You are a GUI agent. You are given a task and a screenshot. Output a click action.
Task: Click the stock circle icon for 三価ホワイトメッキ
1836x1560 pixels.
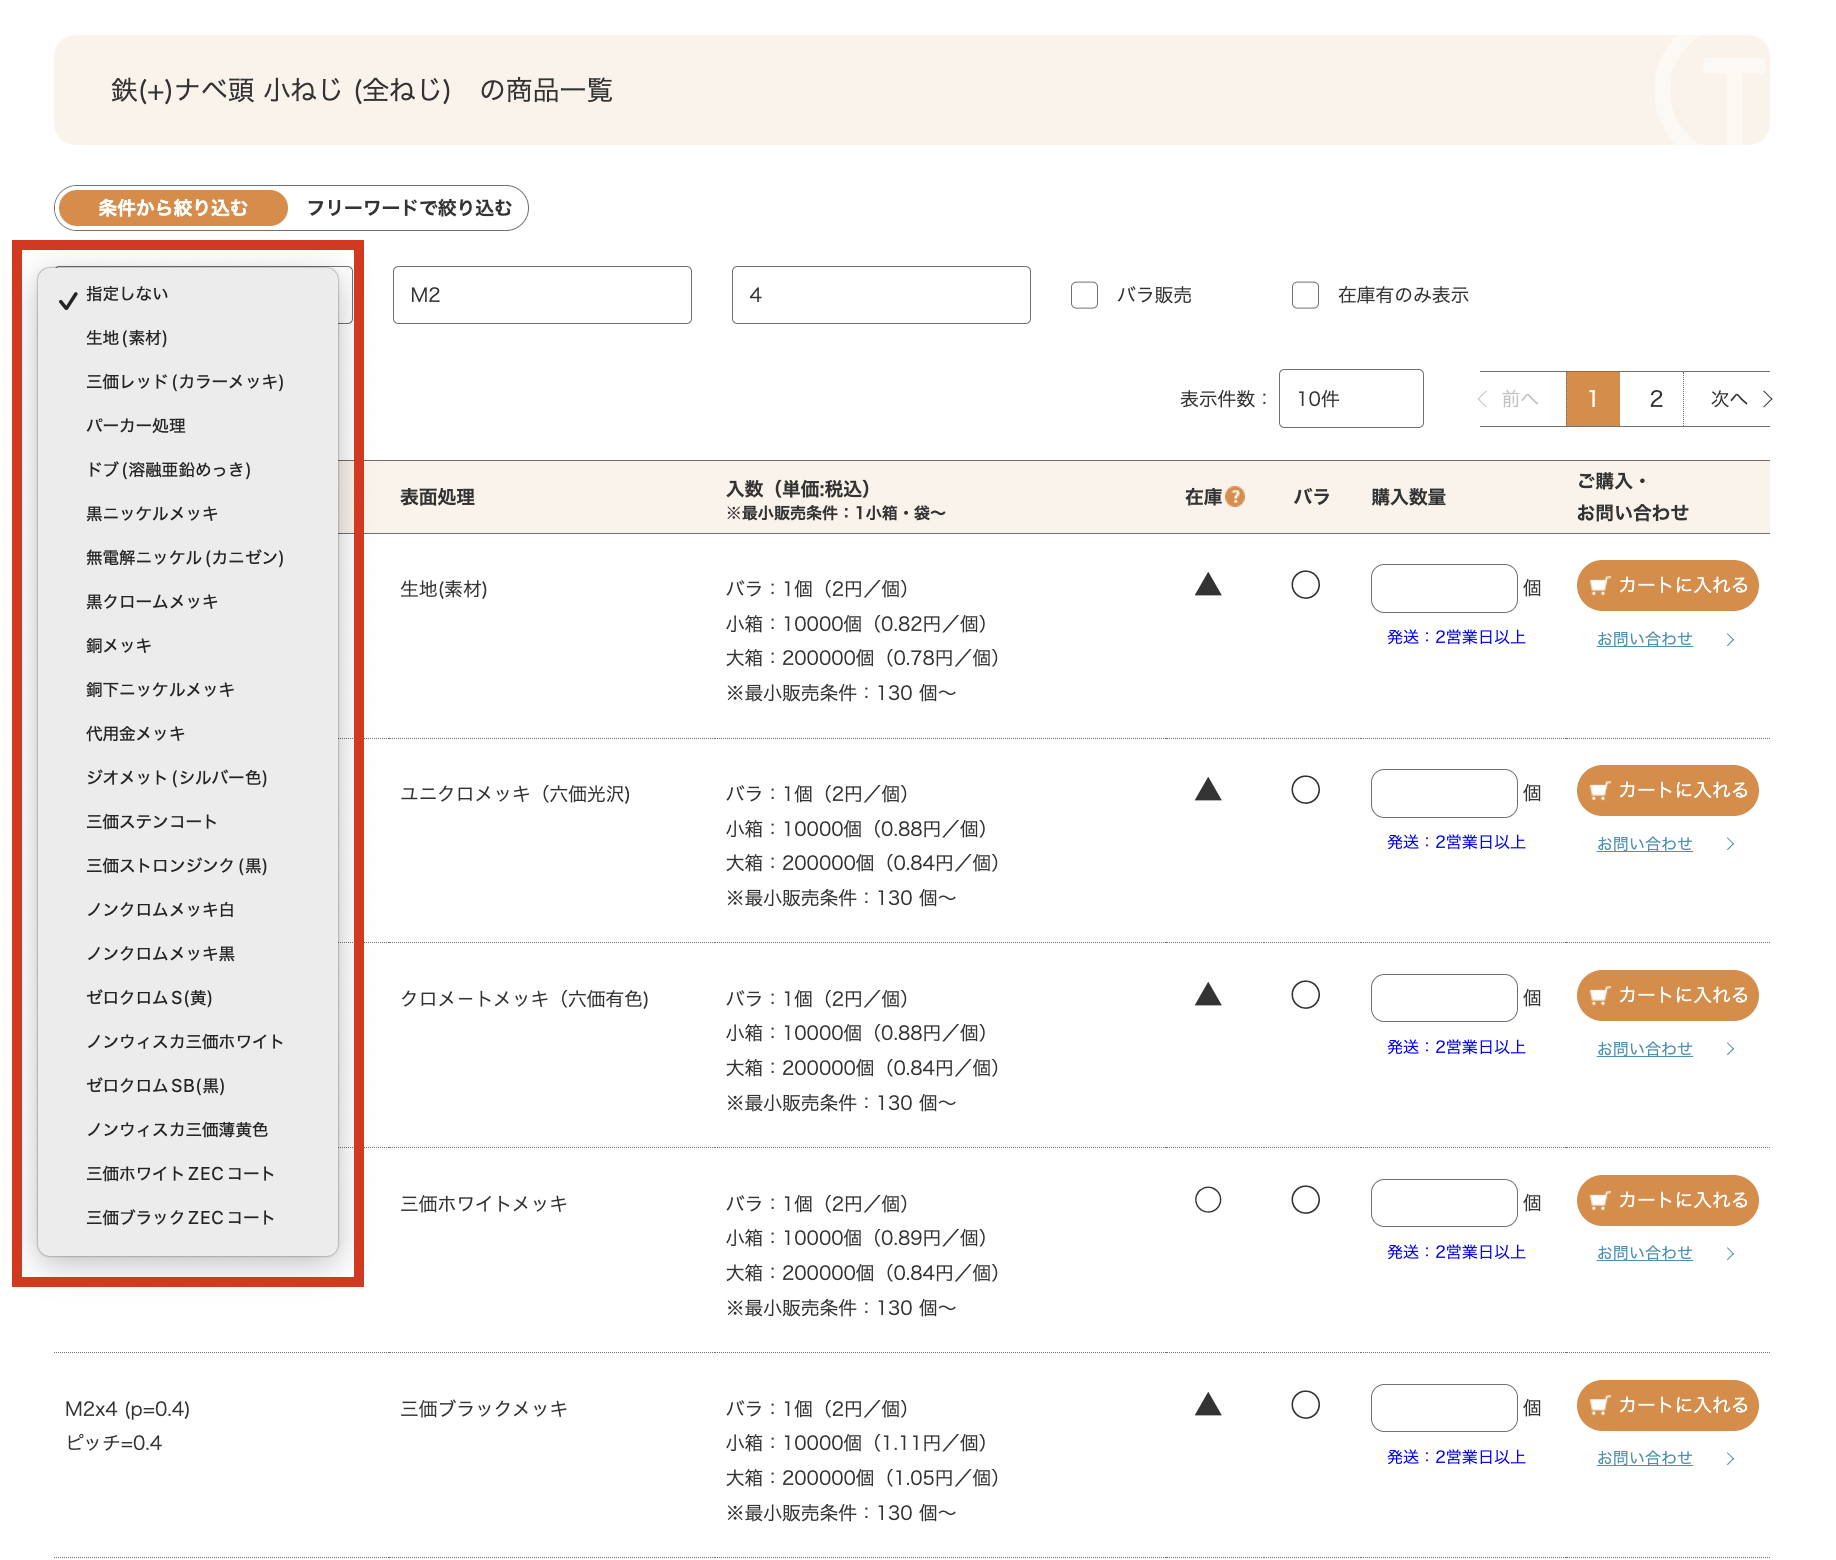(x=1208, y=1200)
